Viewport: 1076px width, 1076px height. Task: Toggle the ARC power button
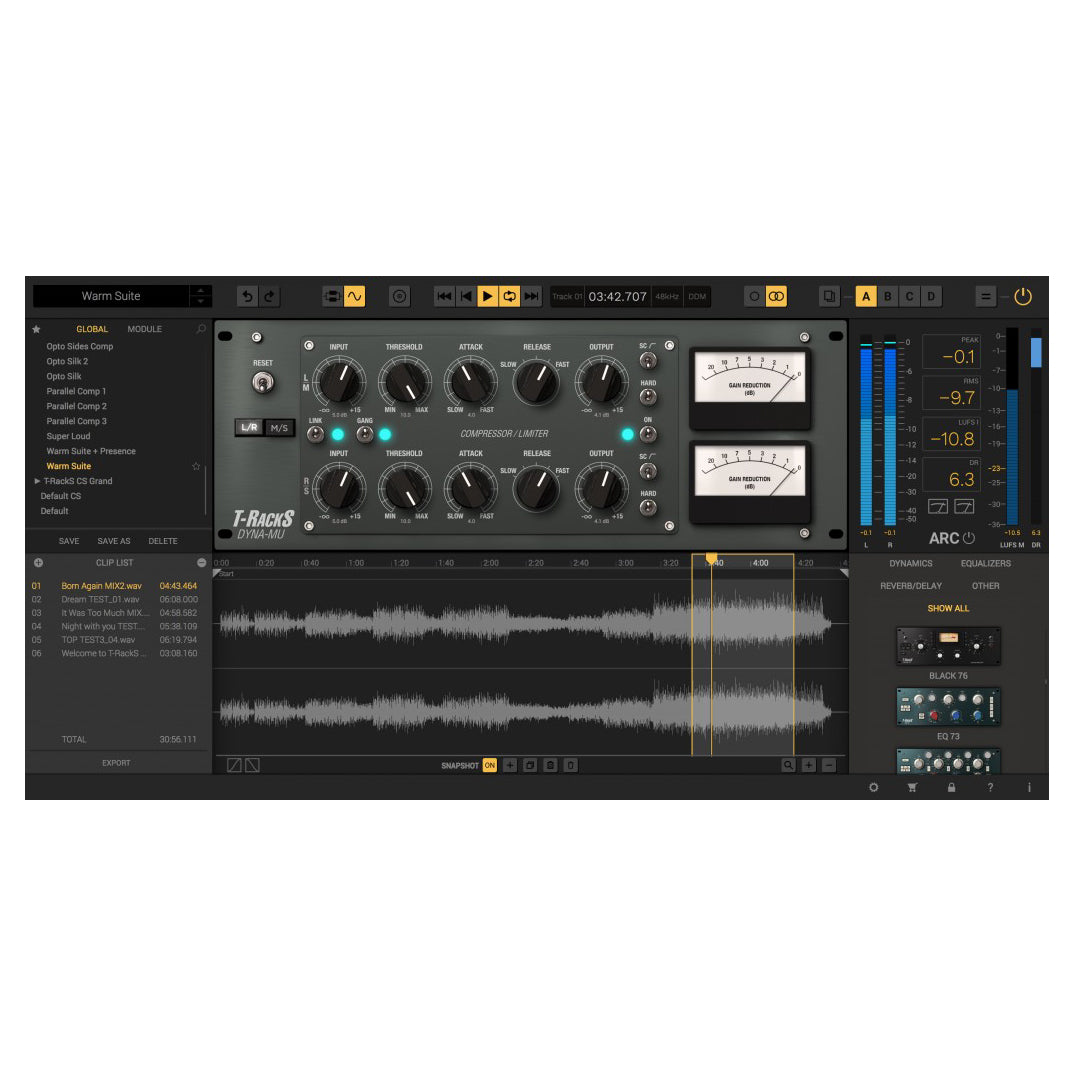pos(968,539)
